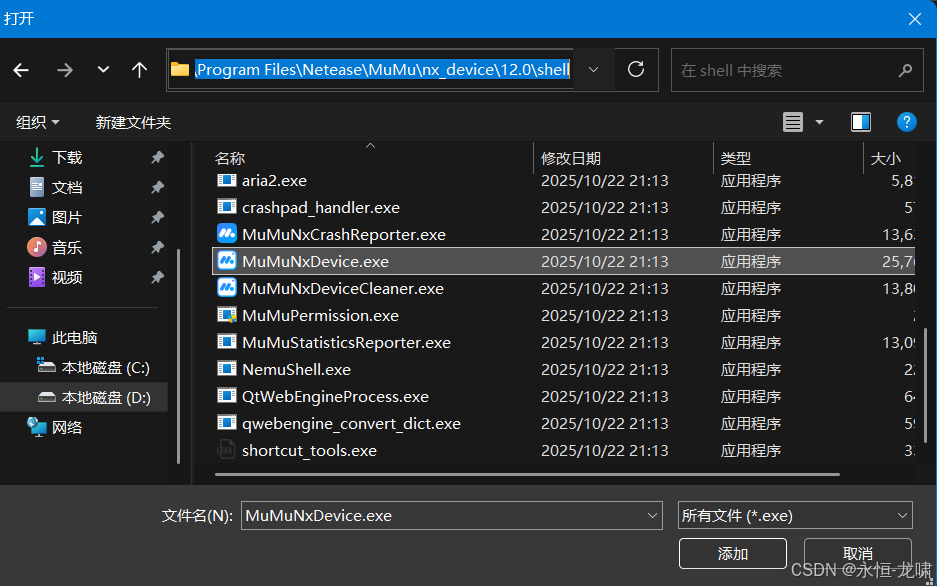Click the pin icon beside 图片

(x=157, y=217)
